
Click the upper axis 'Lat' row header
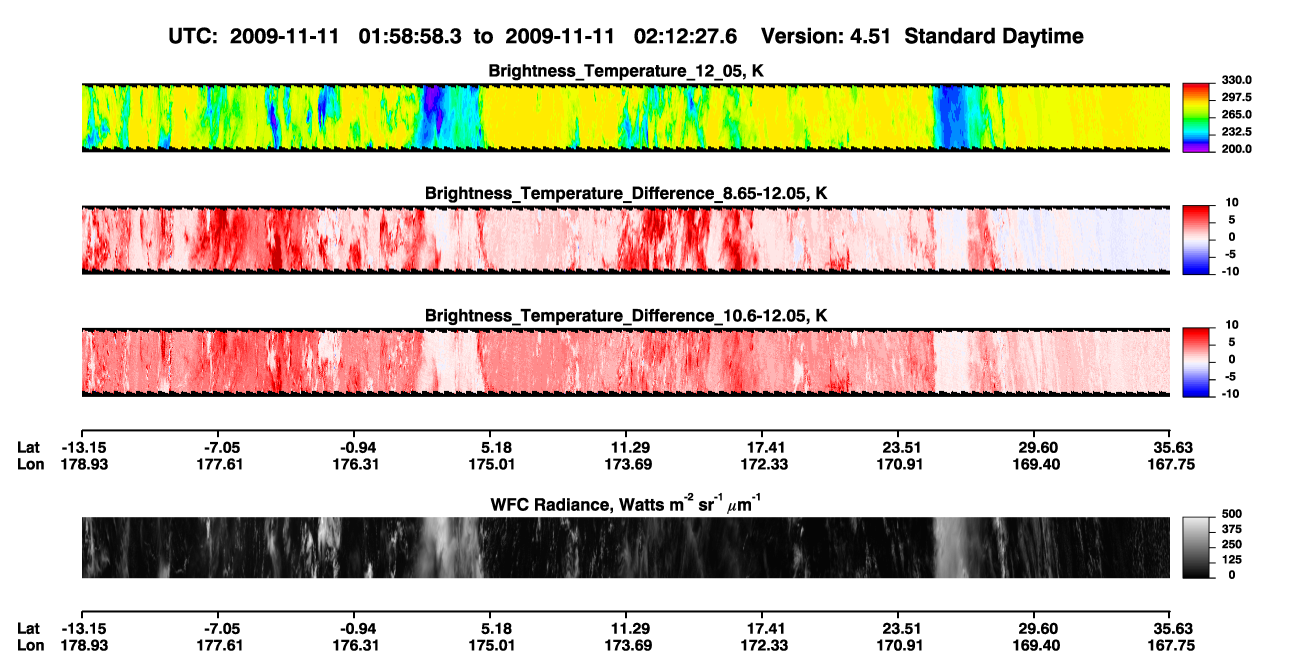[29, 447]
